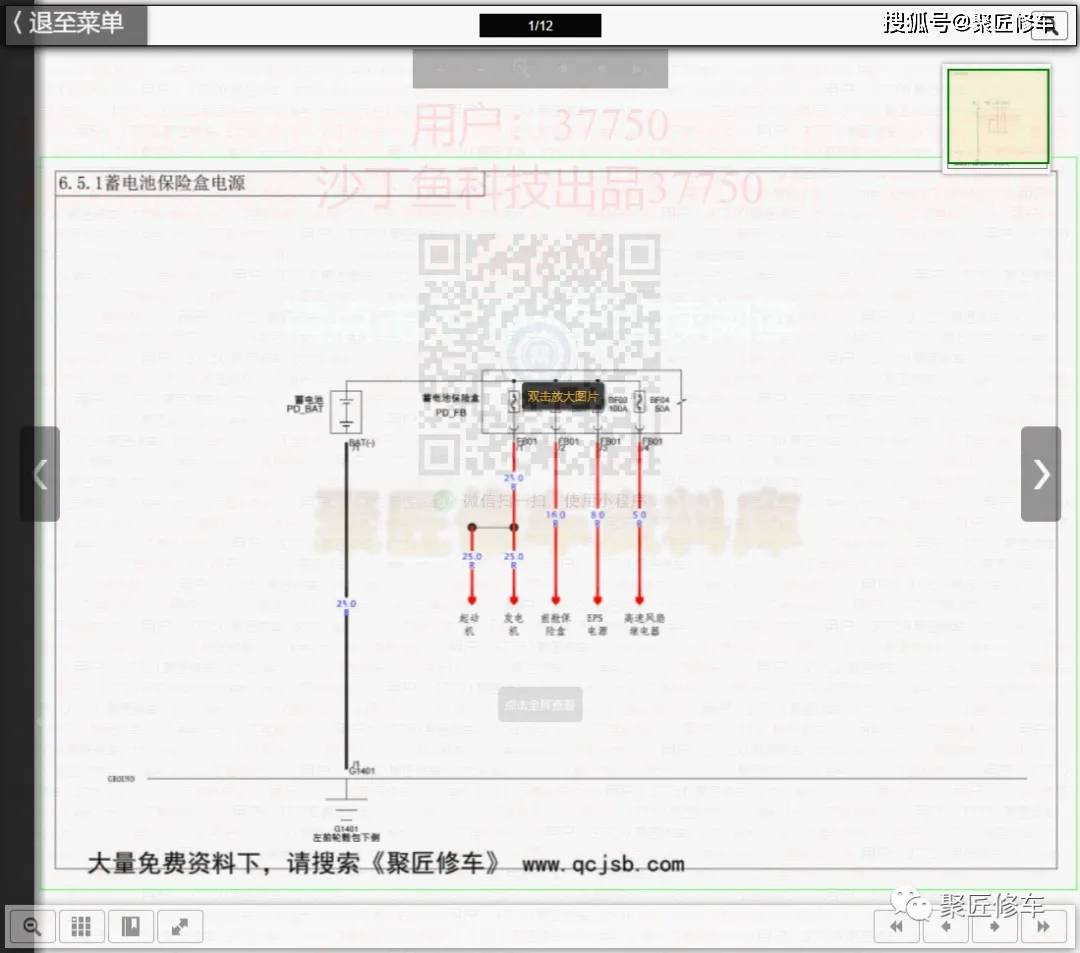
Task: Toggle fullscreen with the expand arrows icon
Action: pos(180,926)
